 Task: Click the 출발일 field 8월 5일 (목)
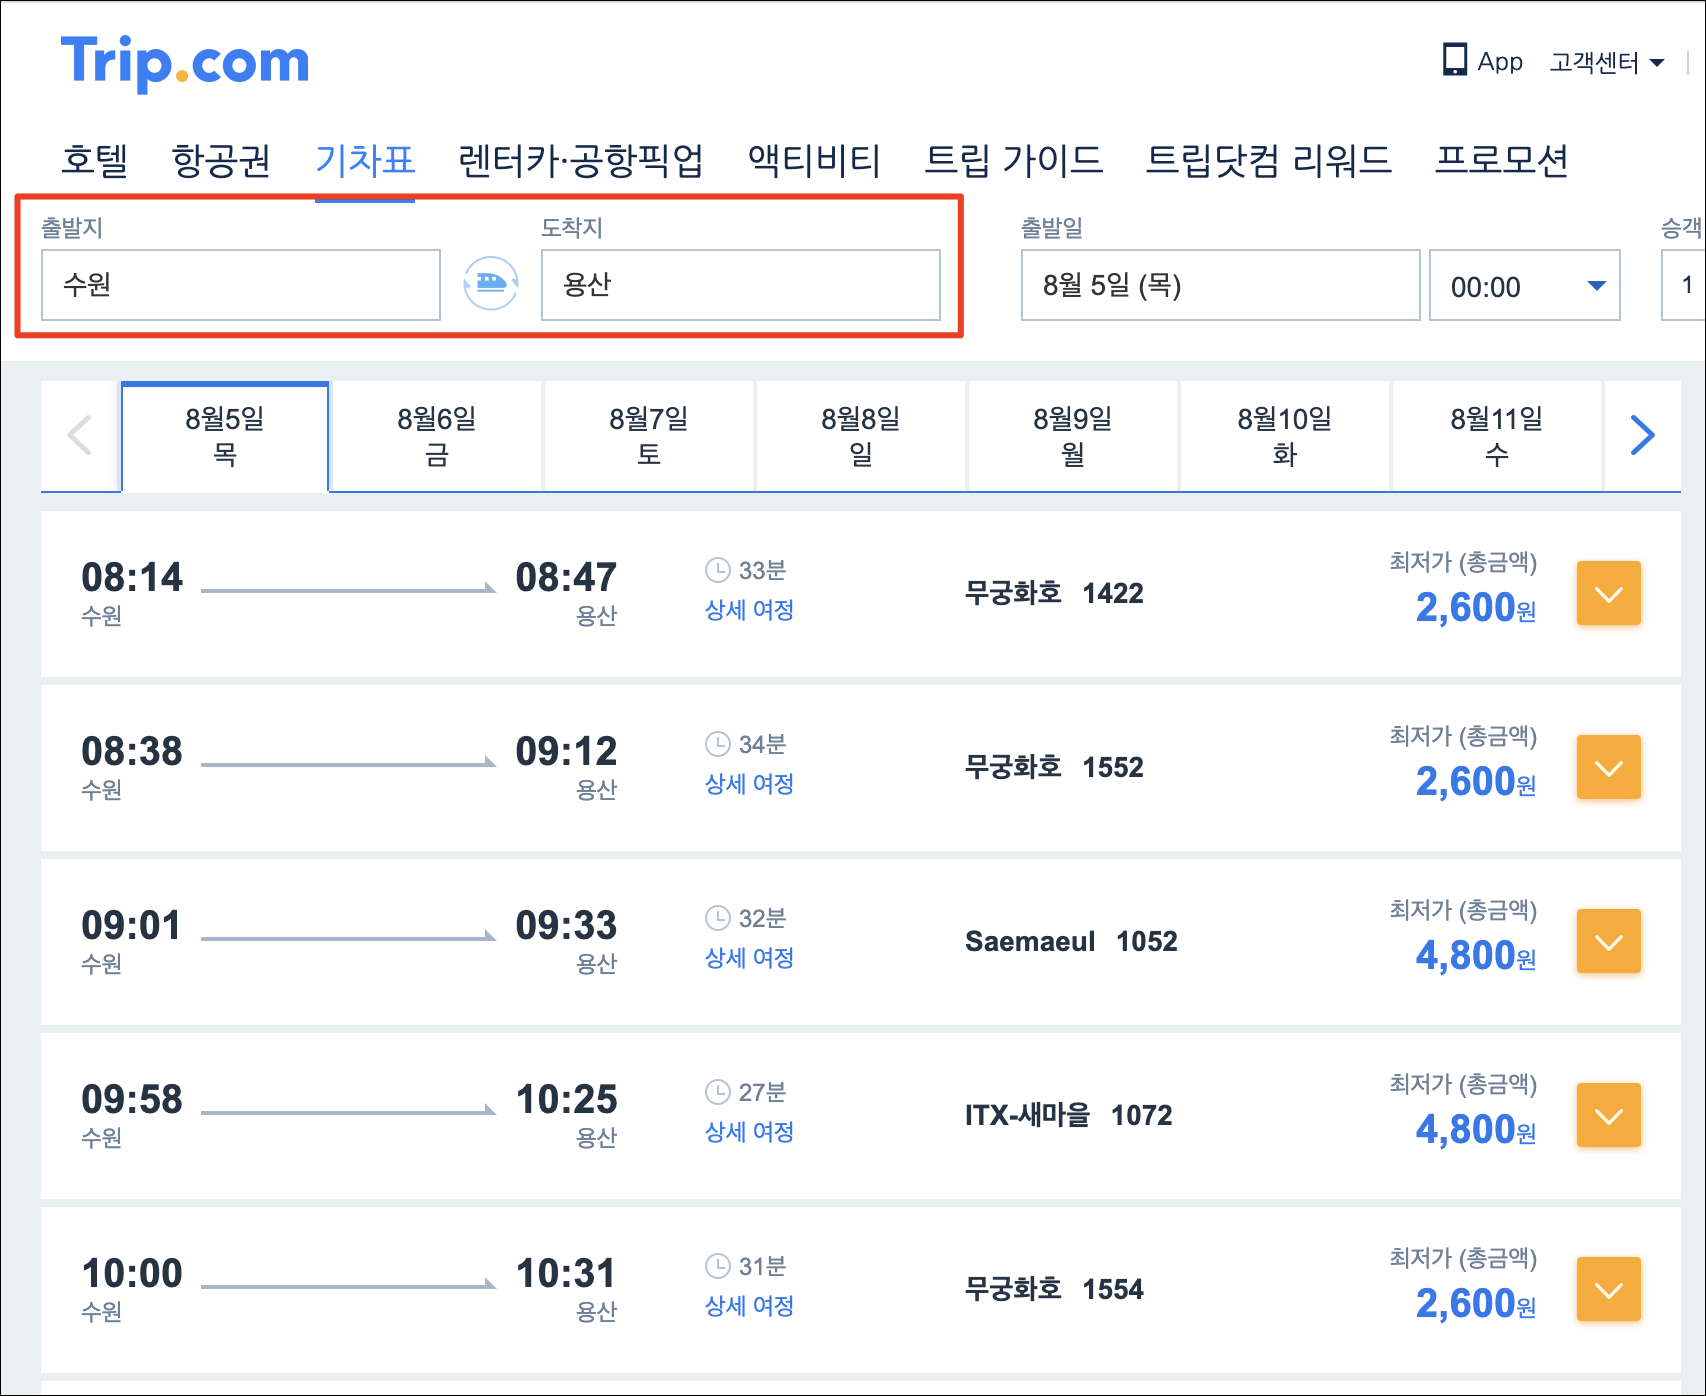[1221, 285]
